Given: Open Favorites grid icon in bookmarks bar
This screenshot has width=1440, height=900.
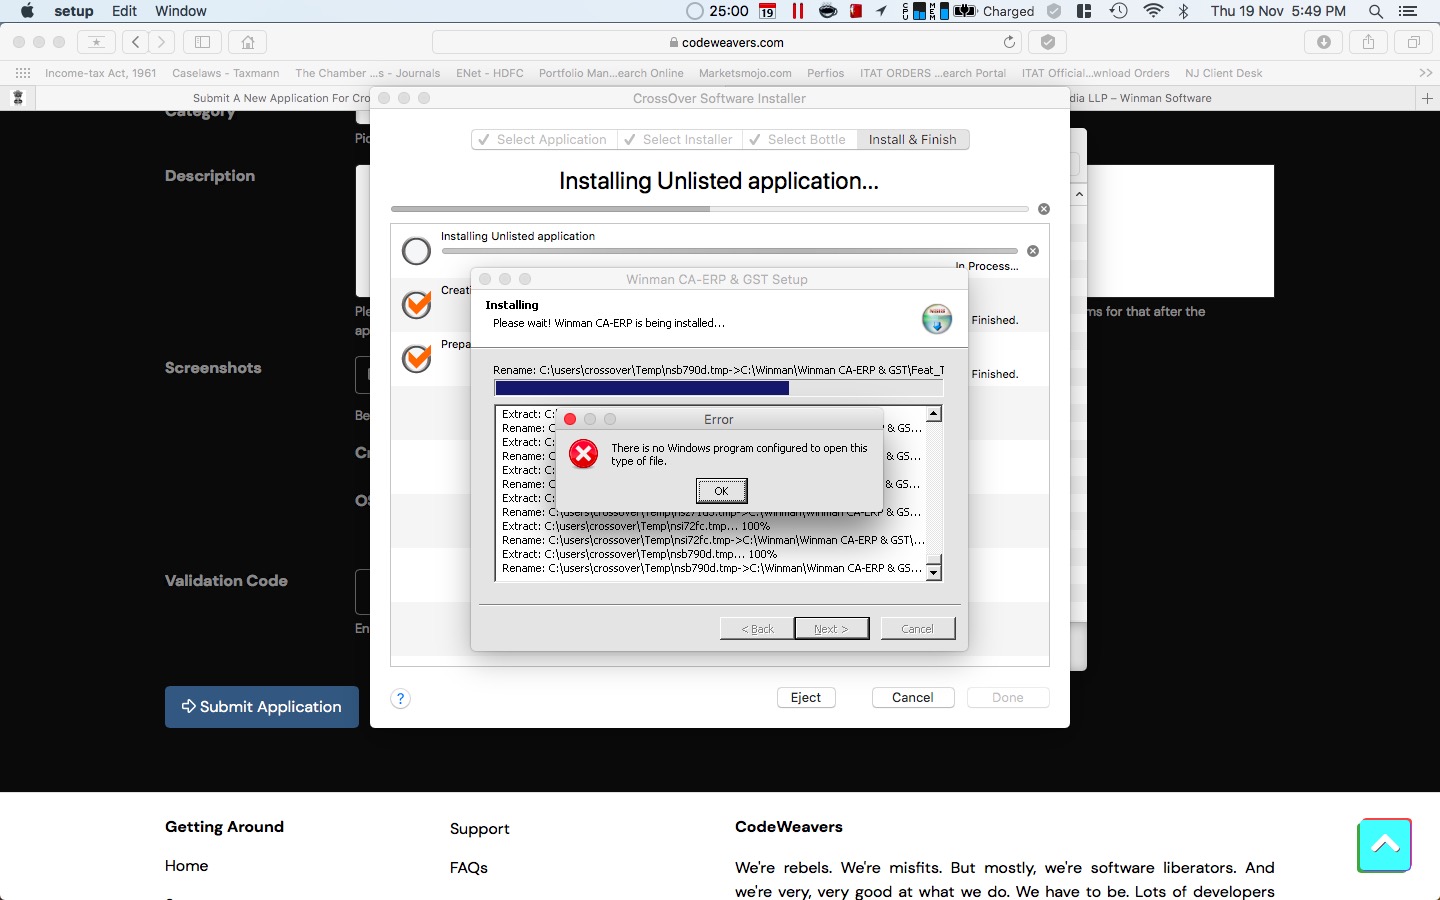Looking at the screenshot, I should click(x=23, y=73).
